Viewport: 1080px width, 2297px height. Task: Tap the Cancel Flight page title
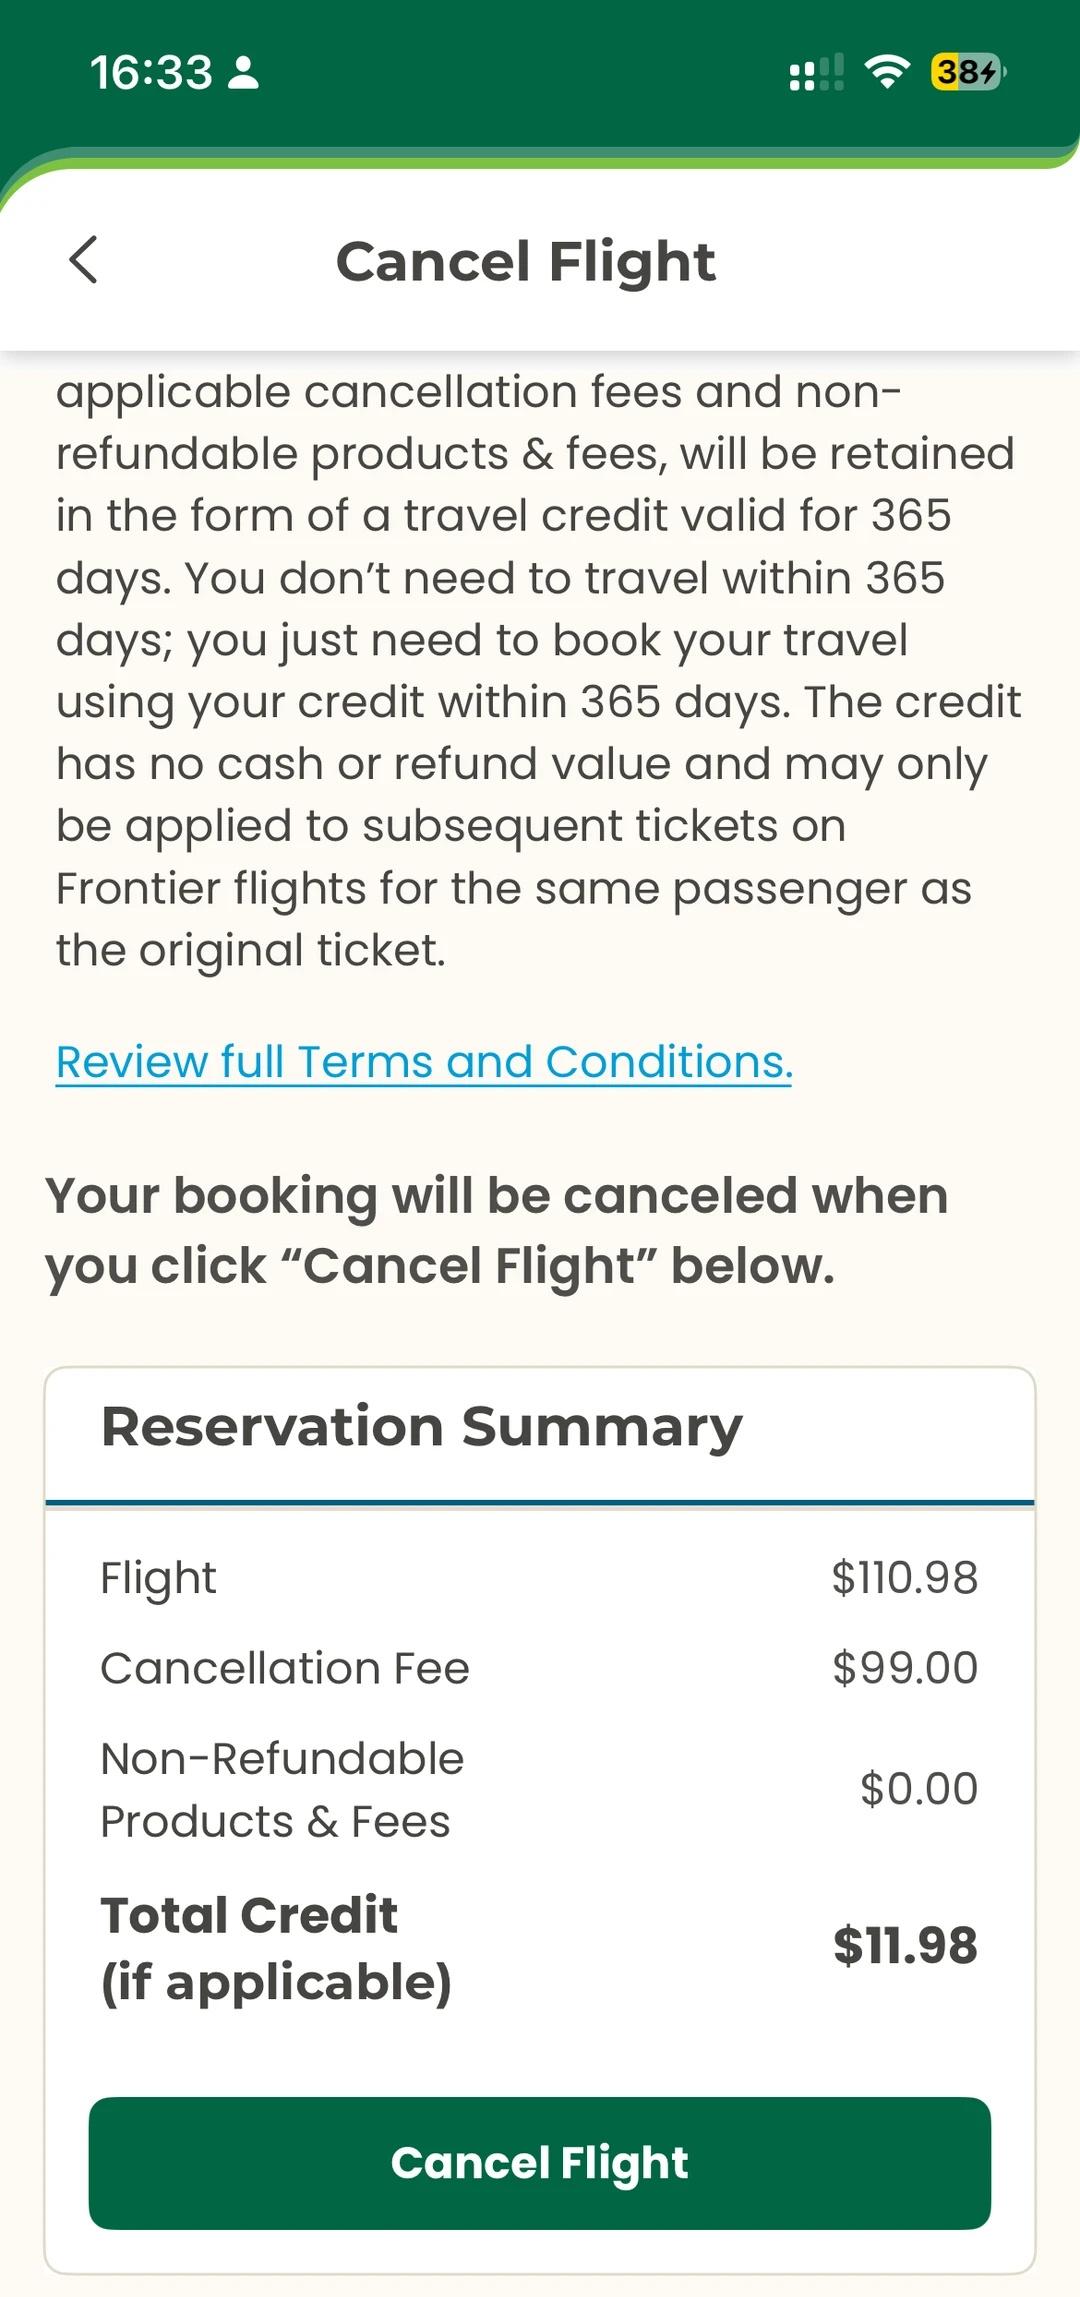tap(526, 262)
